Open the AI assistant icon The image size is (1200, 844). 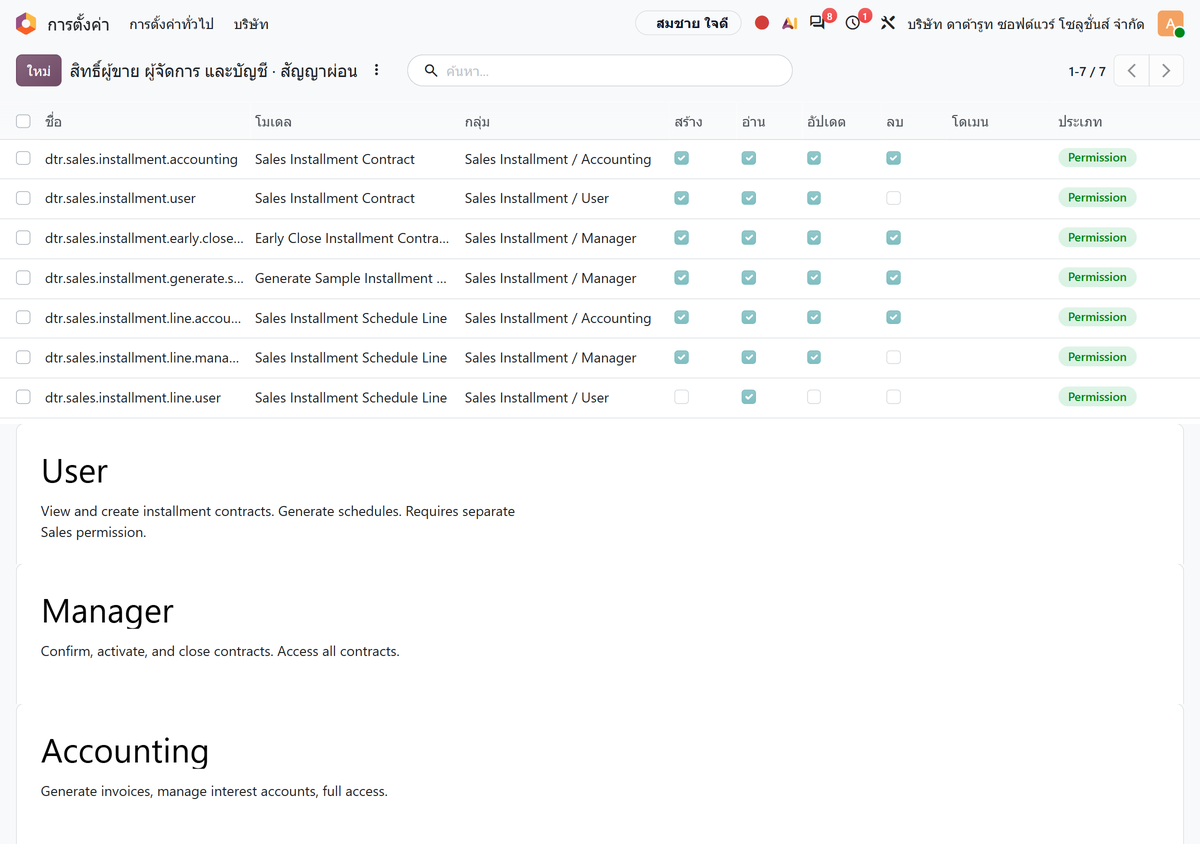pos(790,23)
